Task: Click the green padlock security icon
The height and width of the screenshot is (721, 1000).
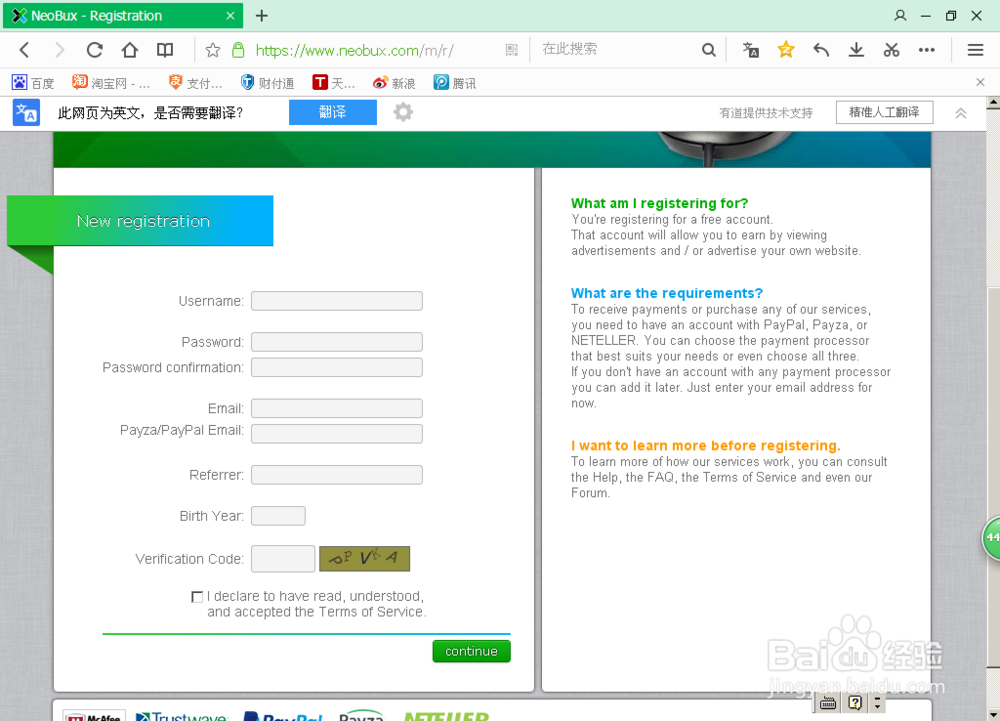Action: click(238, 50)
